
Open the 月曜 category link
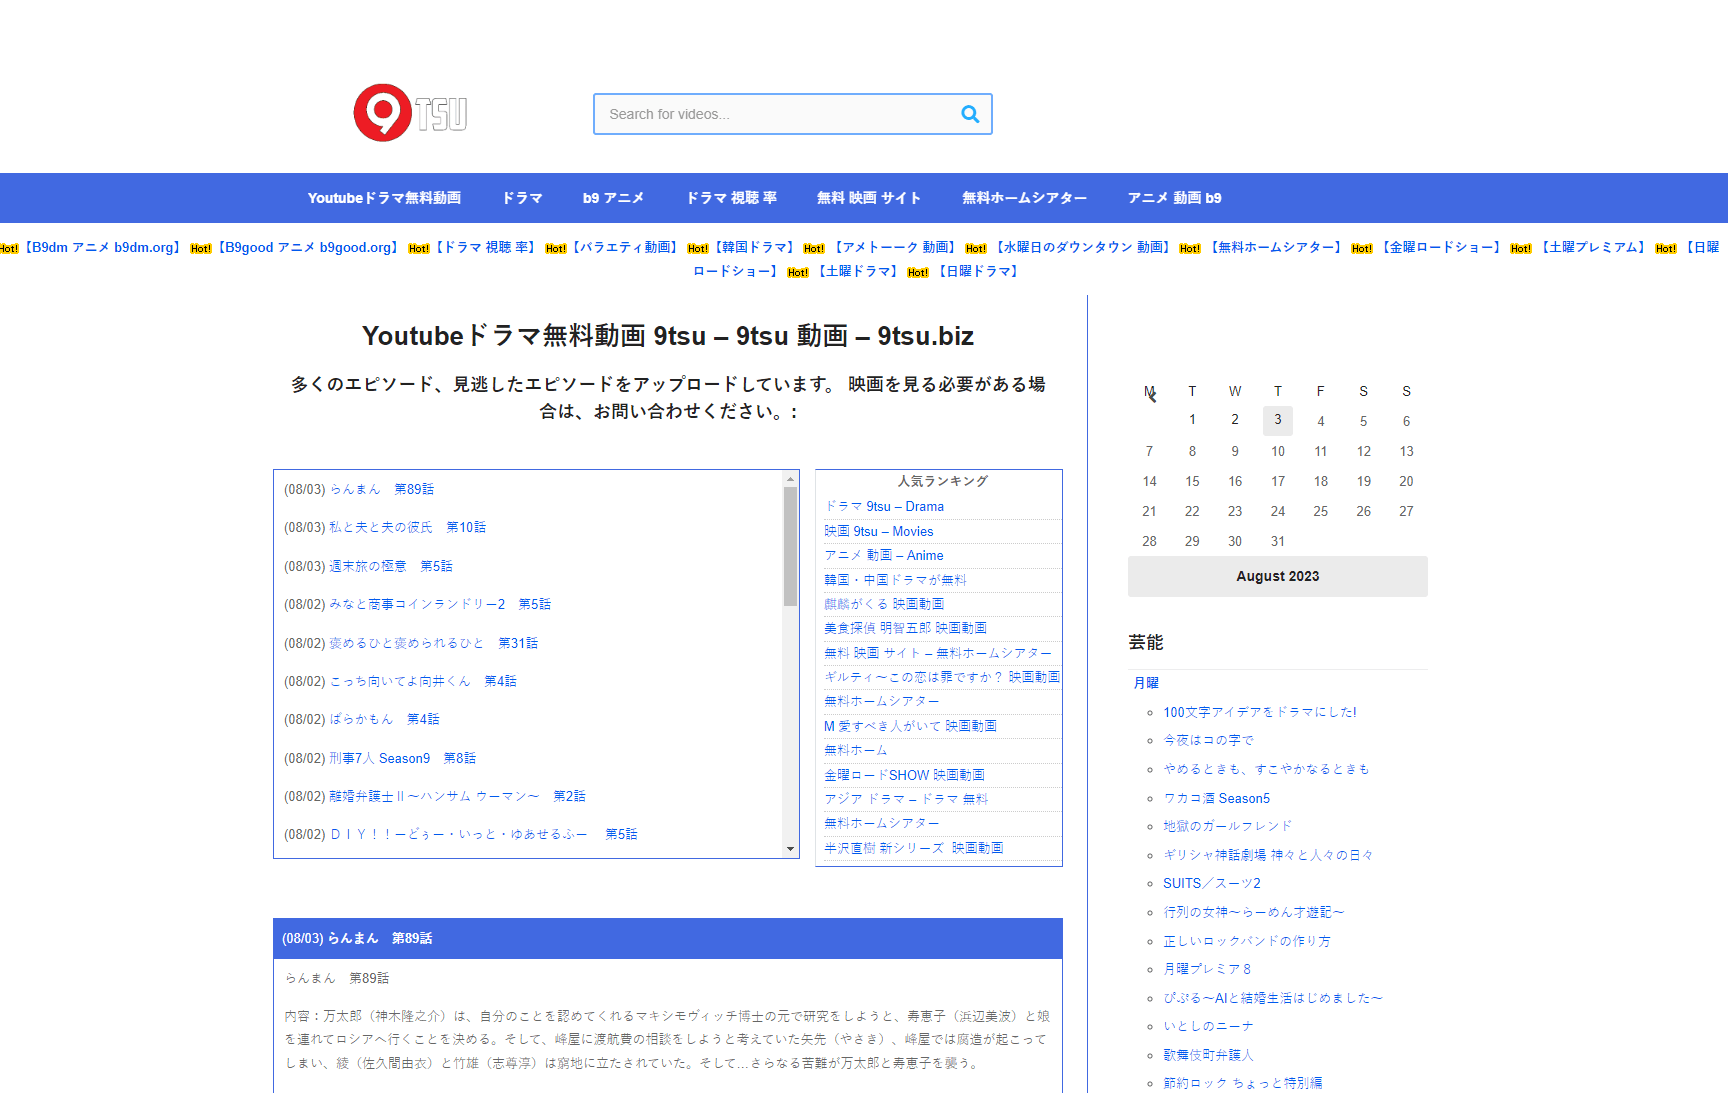coord(1146,683)
